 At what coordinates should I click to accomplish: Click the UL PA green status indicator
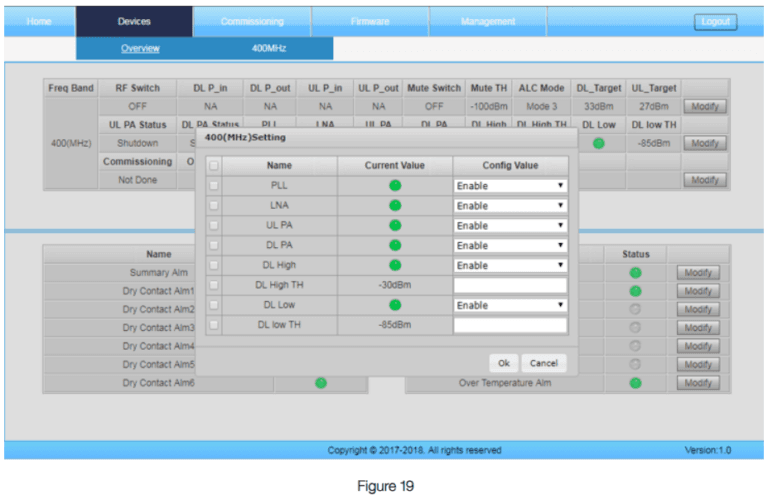[395, 225]
